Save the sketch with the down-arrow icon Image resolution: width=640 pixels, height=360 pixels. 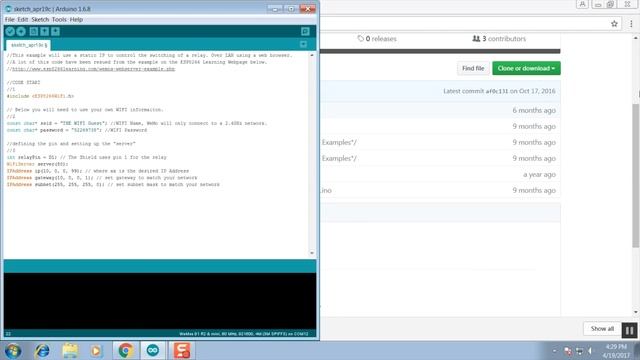(x=55, y=31)
